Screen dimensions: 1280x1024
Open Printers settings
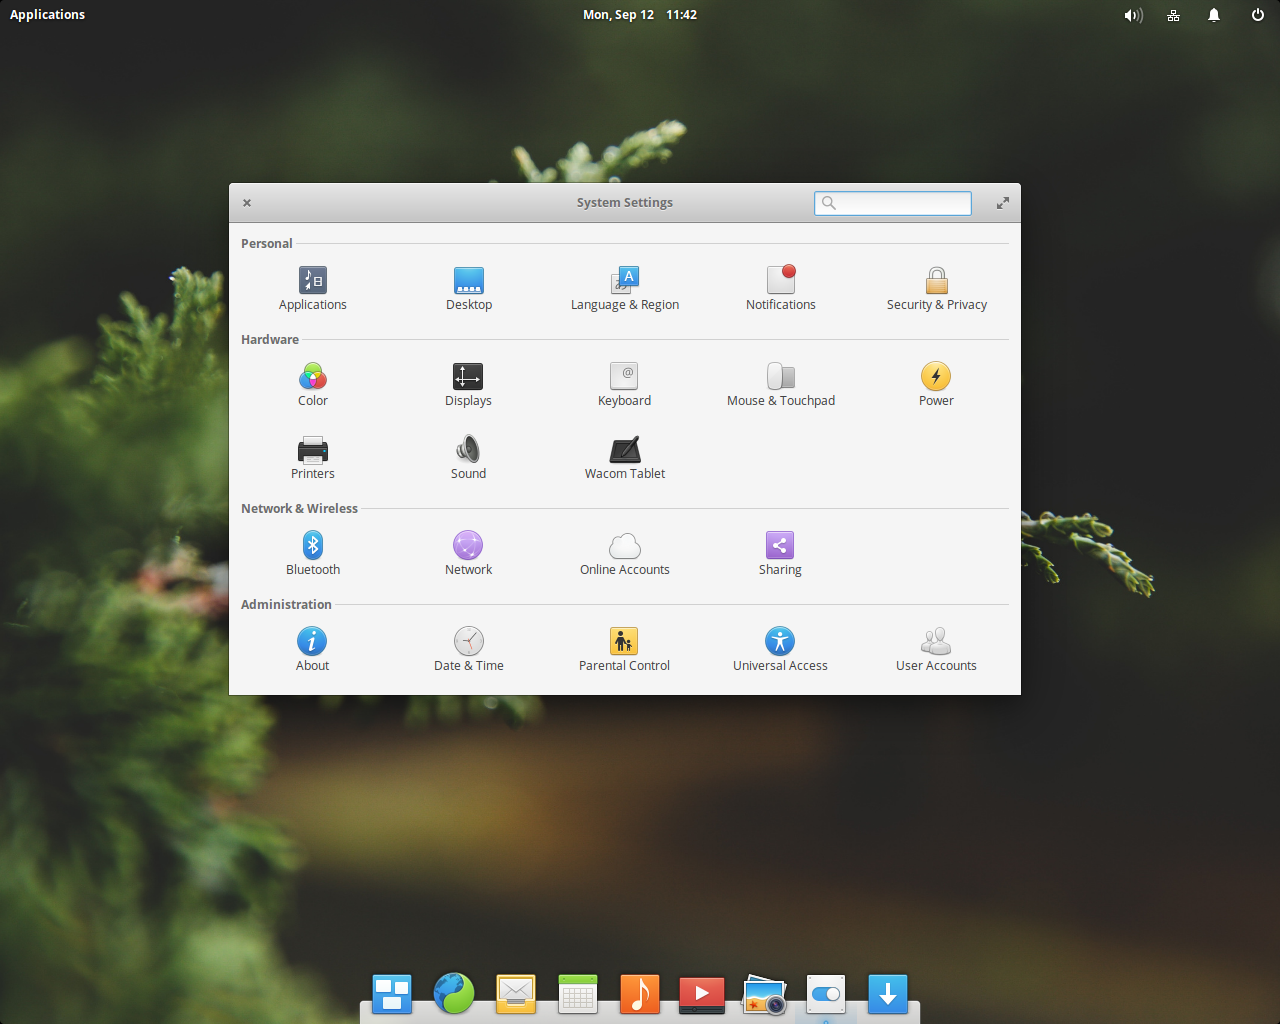coord(313,459)
